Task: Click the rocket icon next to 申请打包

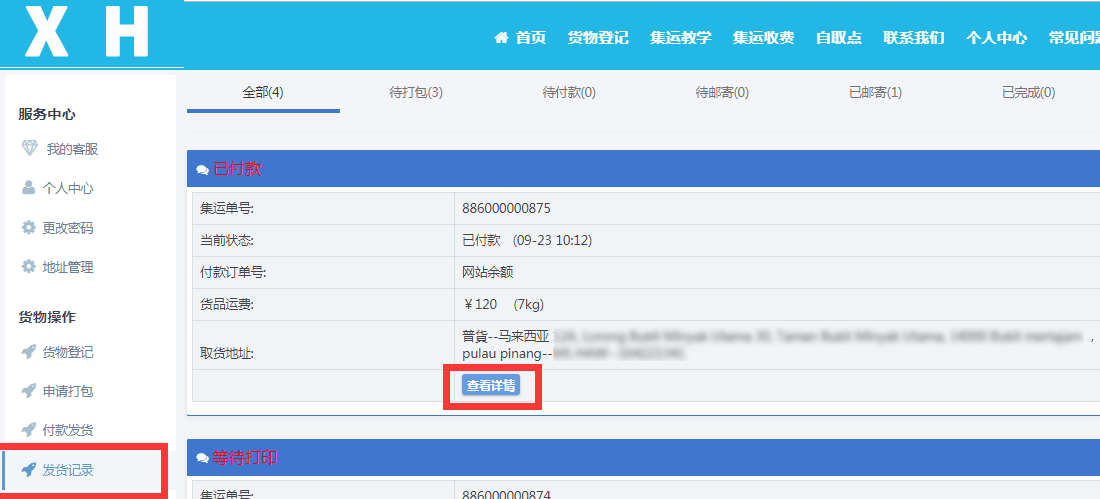Action: pyautogui.click(x=29, y=391)
